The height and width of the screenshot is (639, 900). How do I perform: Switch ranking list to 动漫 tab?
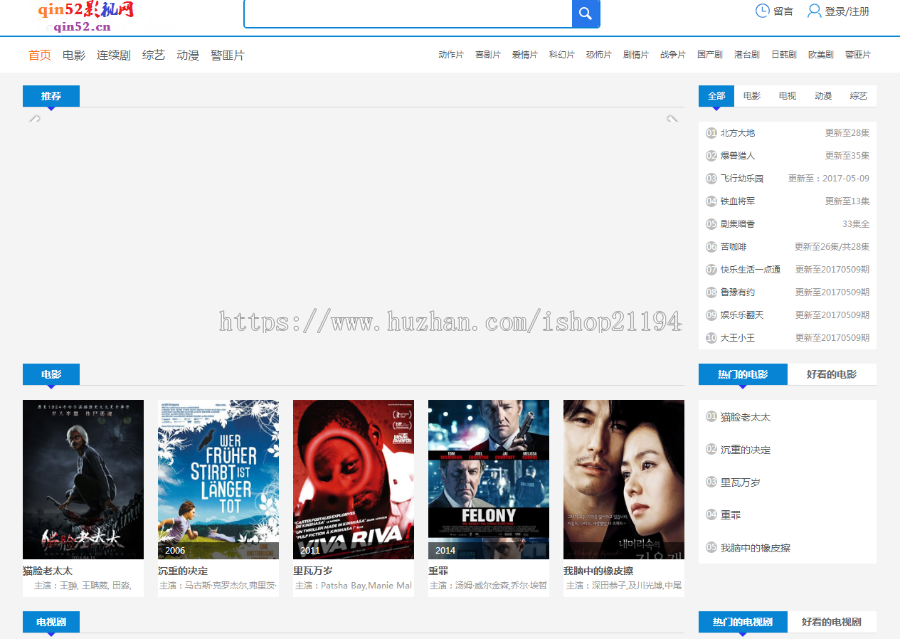pyautogui.click(x=823, y=96)
